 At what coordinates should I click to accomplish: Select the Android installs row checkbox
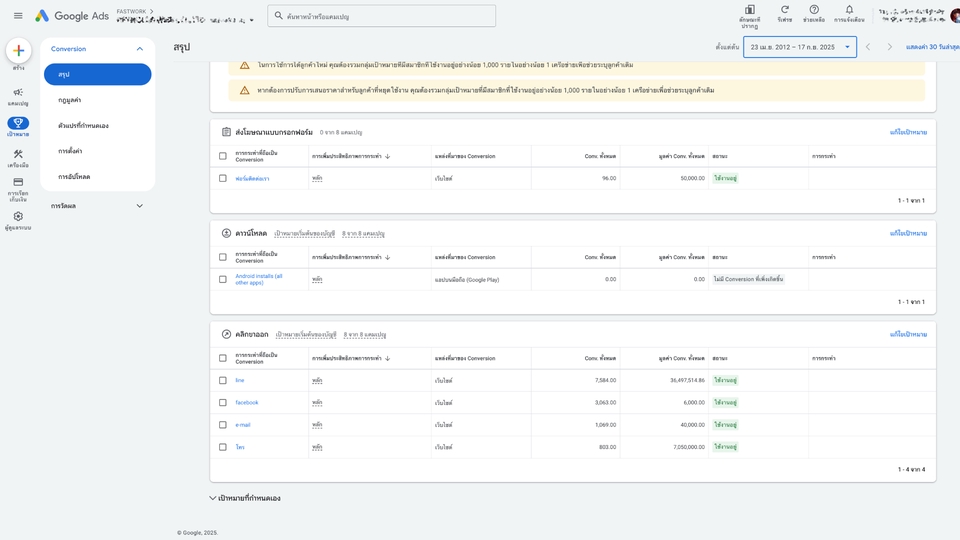click(x=223, y=279)
